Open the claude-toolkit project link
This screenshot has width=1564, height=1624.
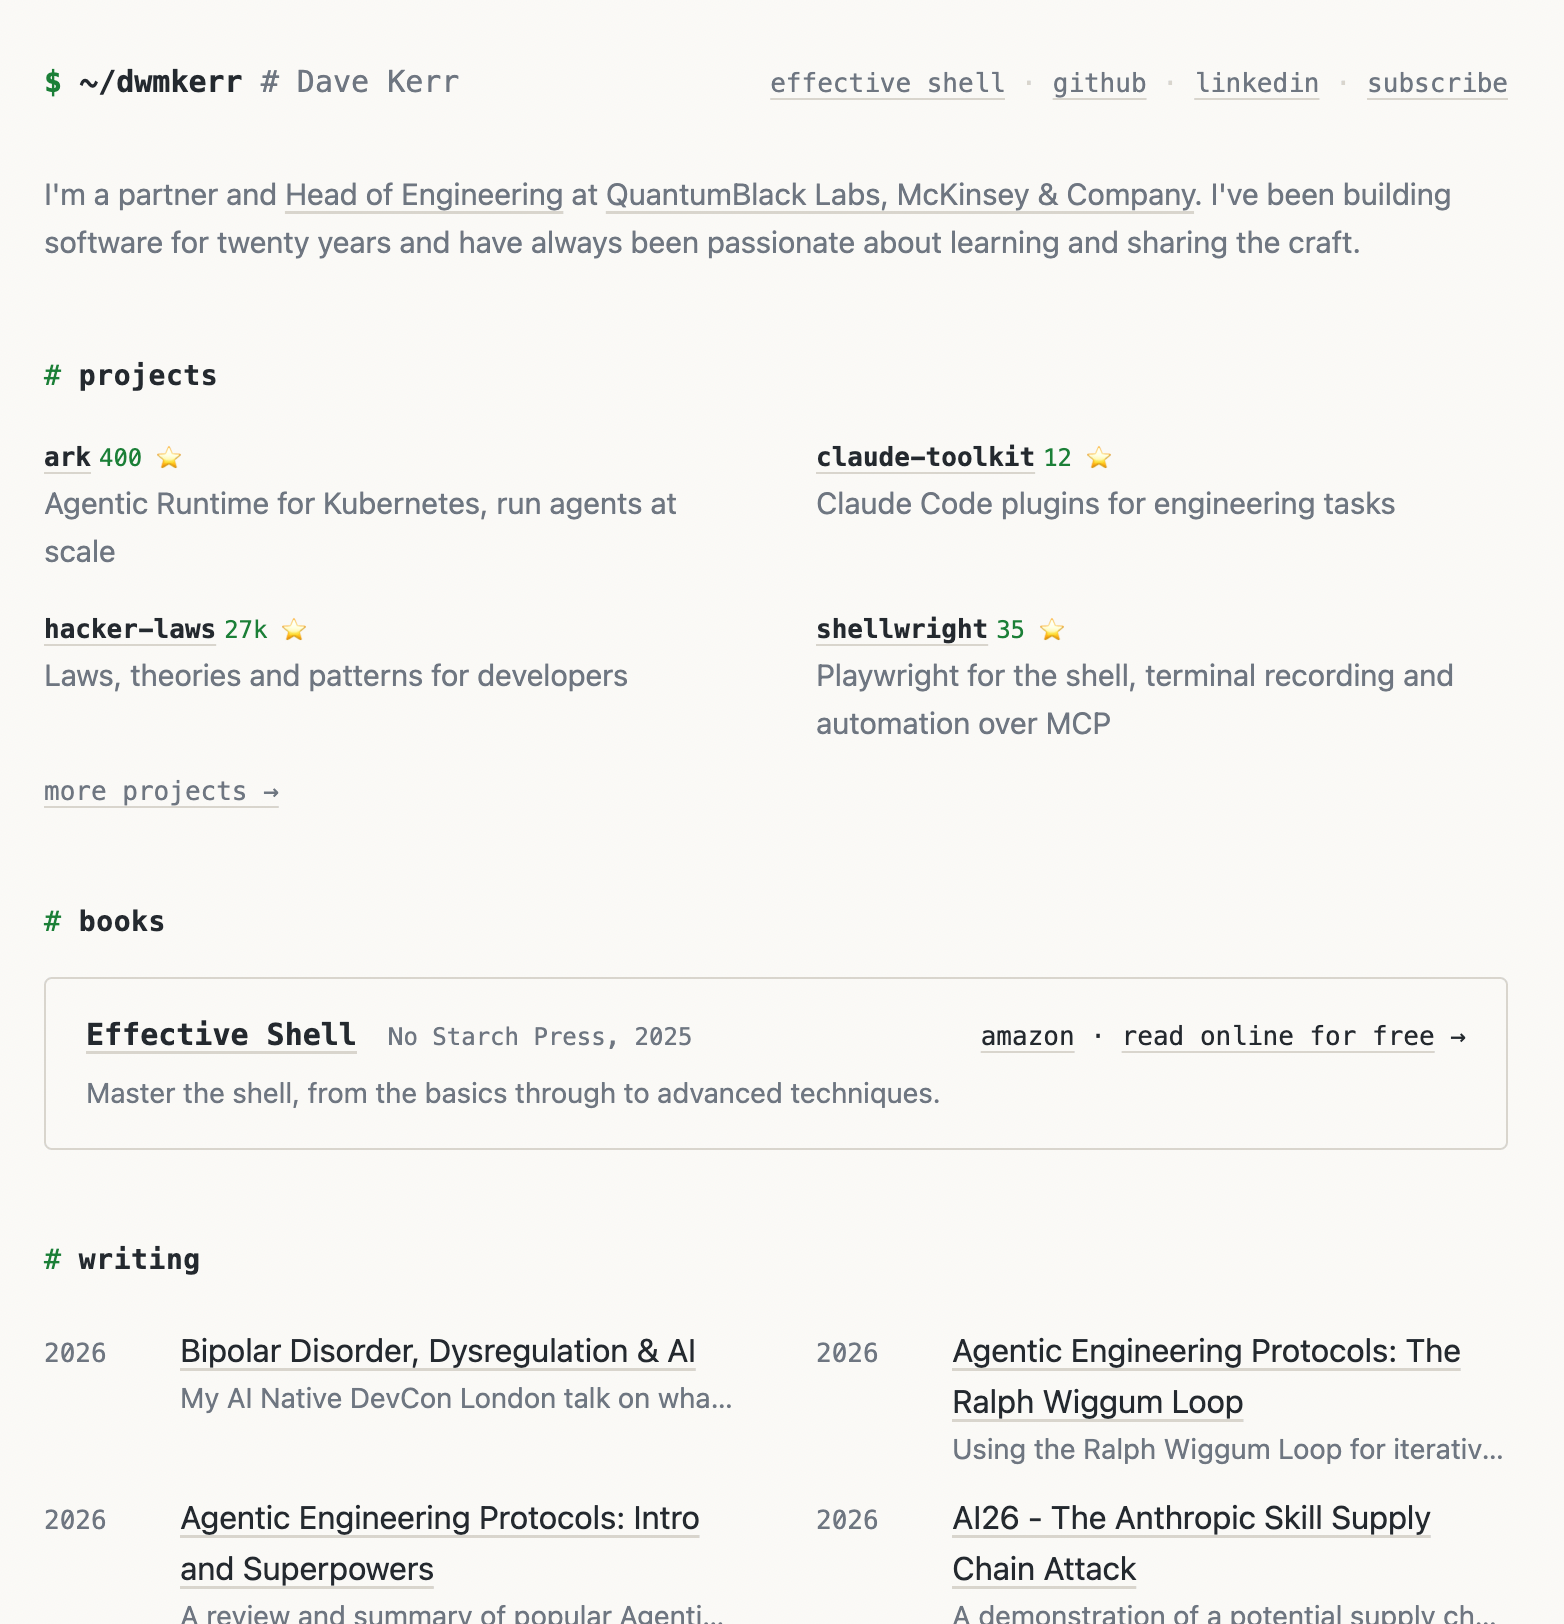(925, 457)
